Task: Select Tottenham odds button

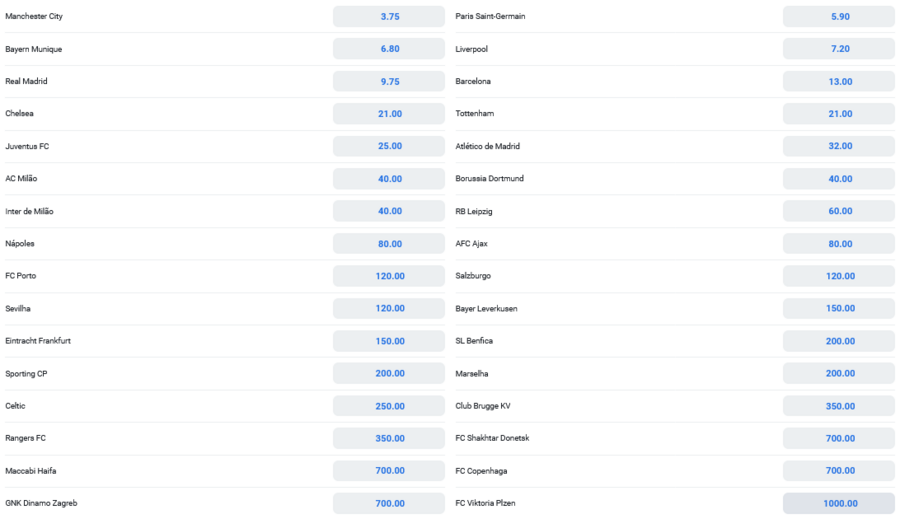Action: point(839,114)
